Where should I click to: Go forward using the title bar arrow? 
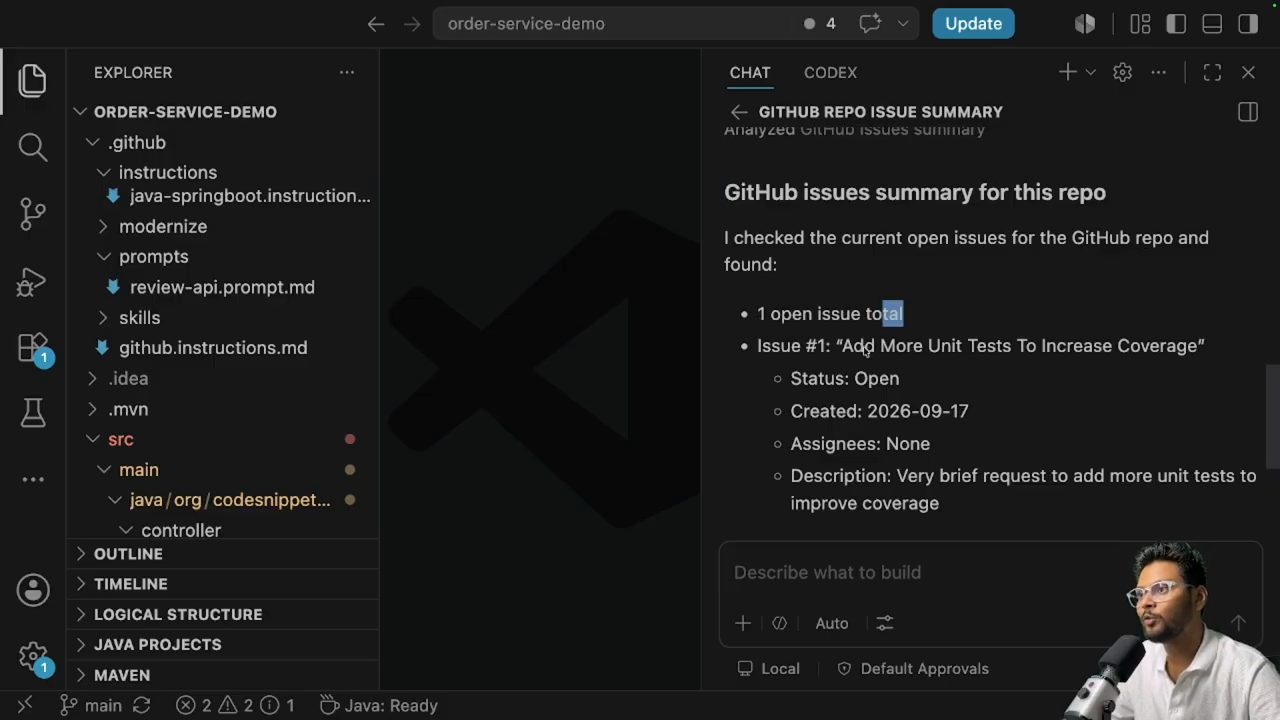click(412, 24)
